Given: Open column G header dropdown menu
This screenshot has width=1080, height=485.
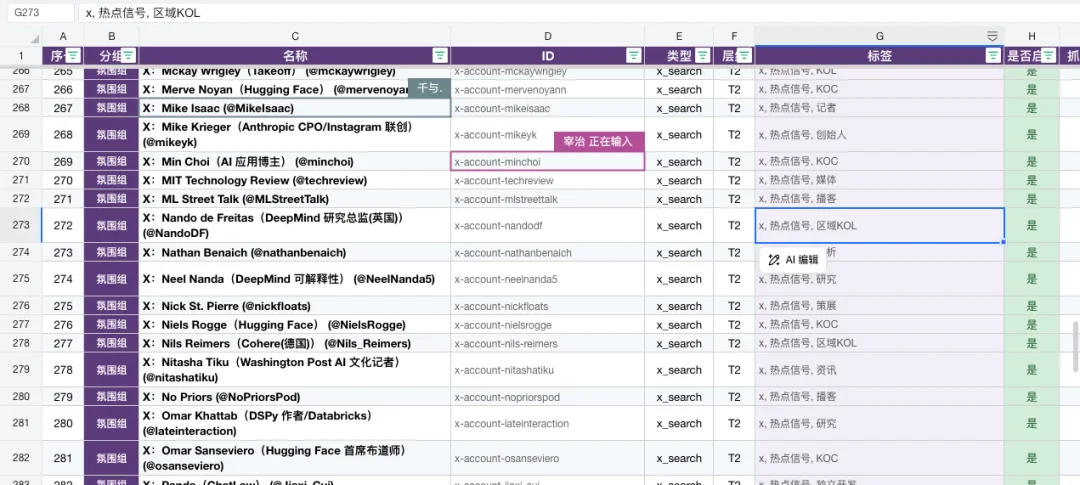Looking at the screenshot, I should click(993, 36).
